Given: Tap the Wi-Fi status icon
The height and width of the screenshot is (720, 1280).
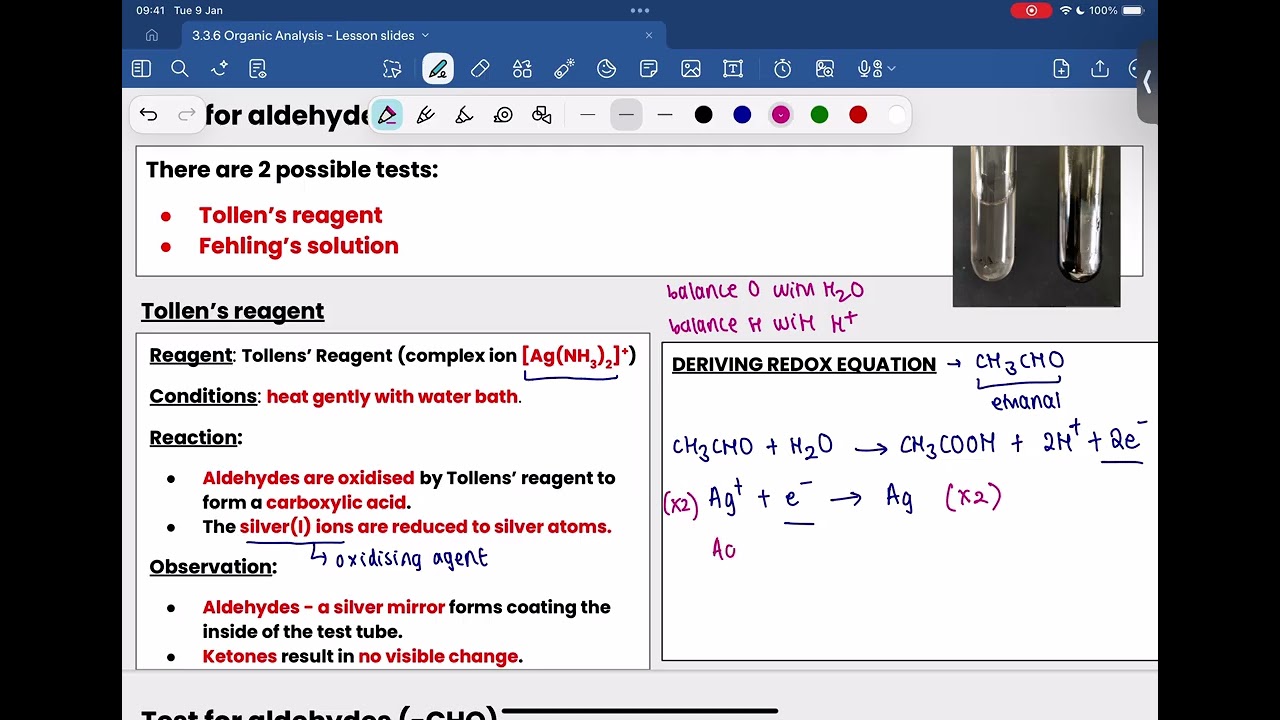Looking at the screenshot, I should [1065, 10].
